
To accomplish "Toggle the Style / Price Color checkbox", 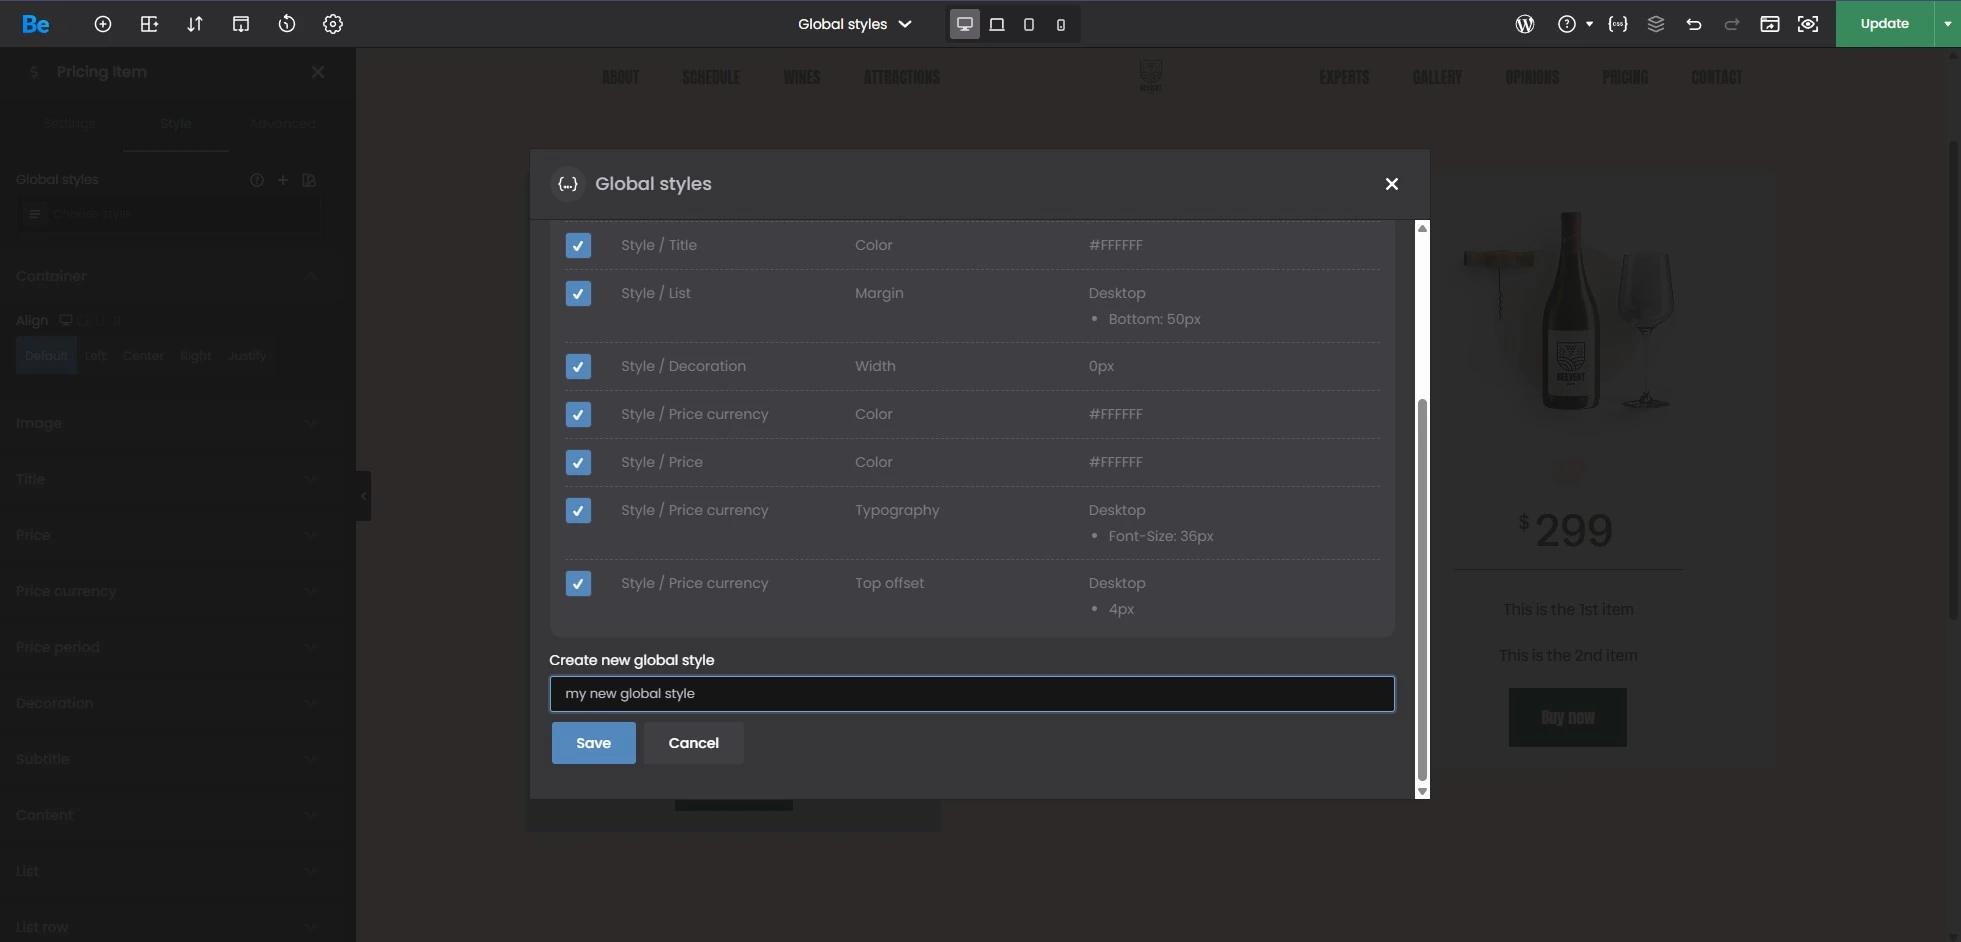I will 578,463.
